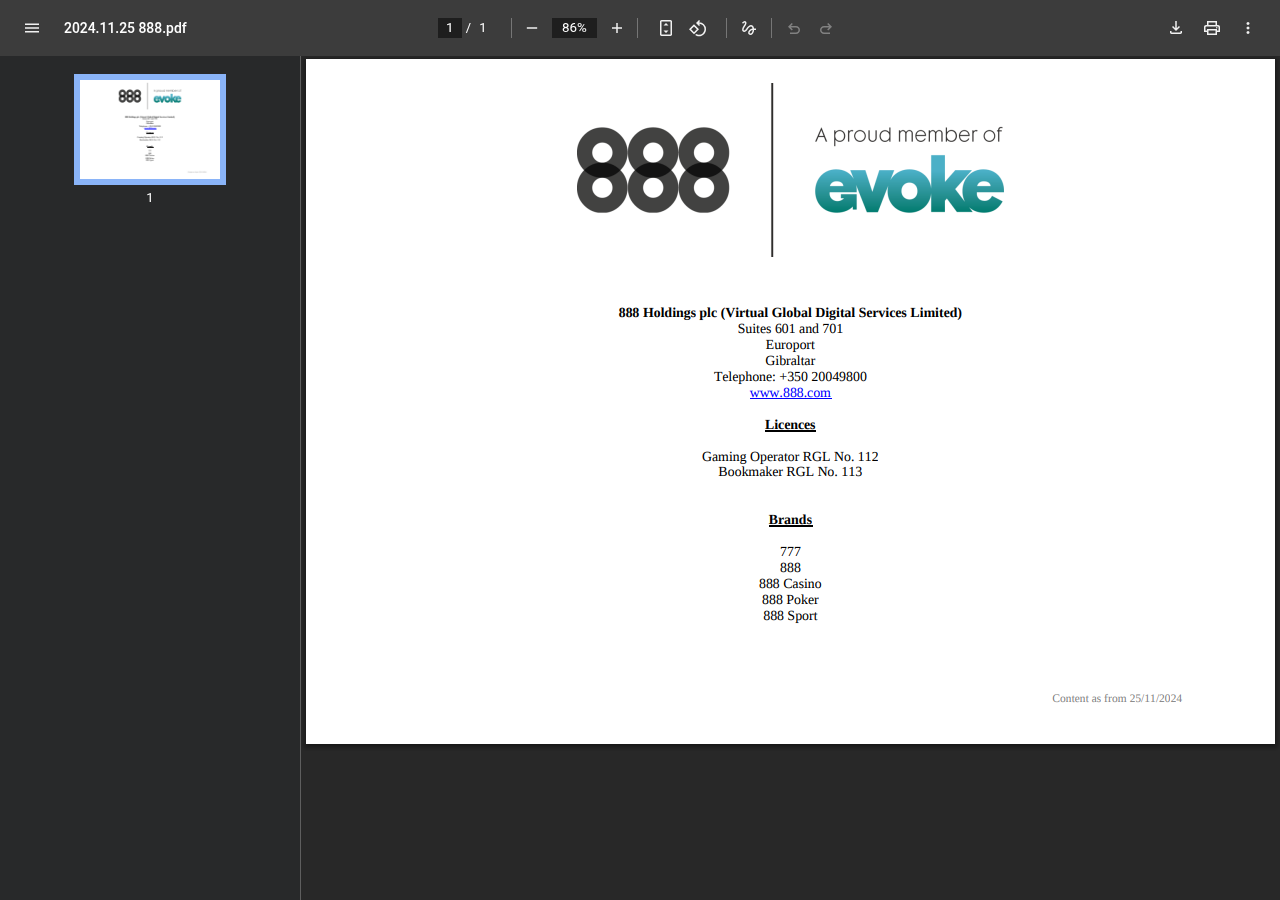Click the text Gaming Operator RGL No. 112
This screenshot has width=1280, height=900.
pos(790,457)
